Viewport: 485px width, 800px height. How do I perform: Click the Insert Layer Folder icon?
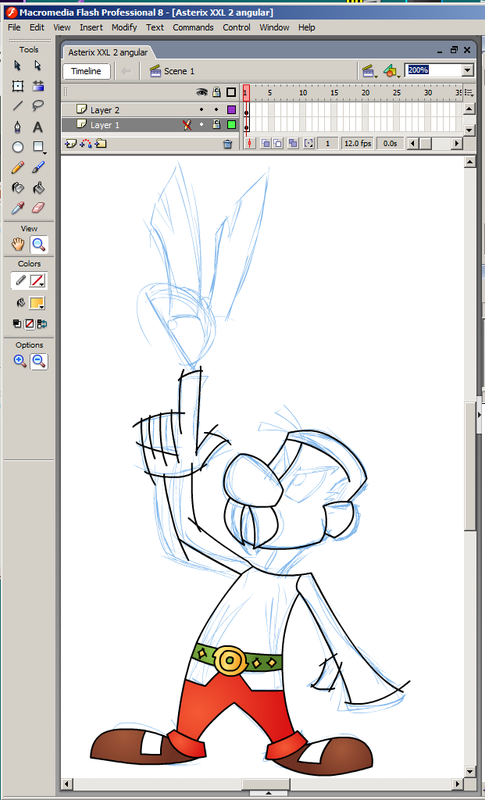100,144
